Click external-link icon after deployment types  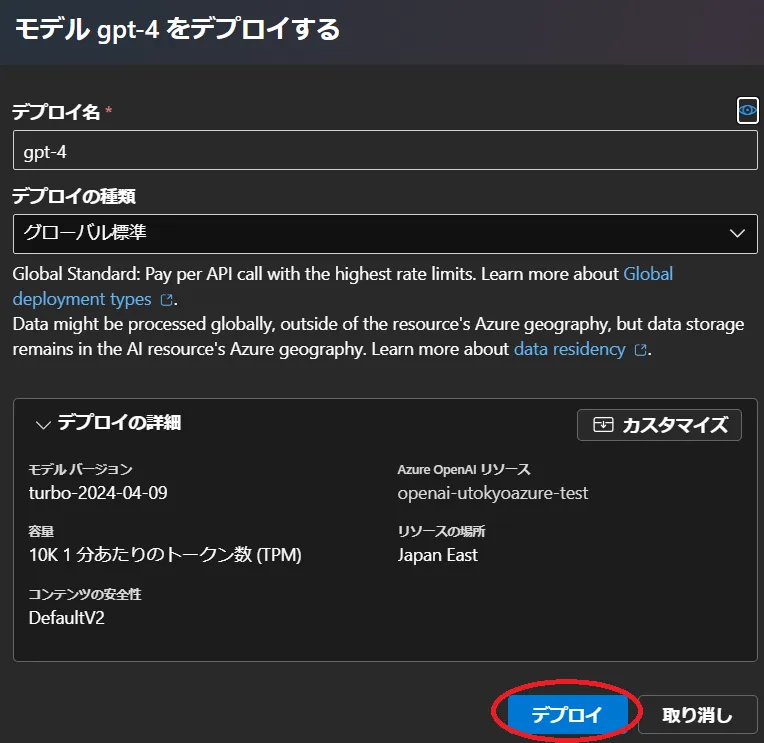point(167,300)
